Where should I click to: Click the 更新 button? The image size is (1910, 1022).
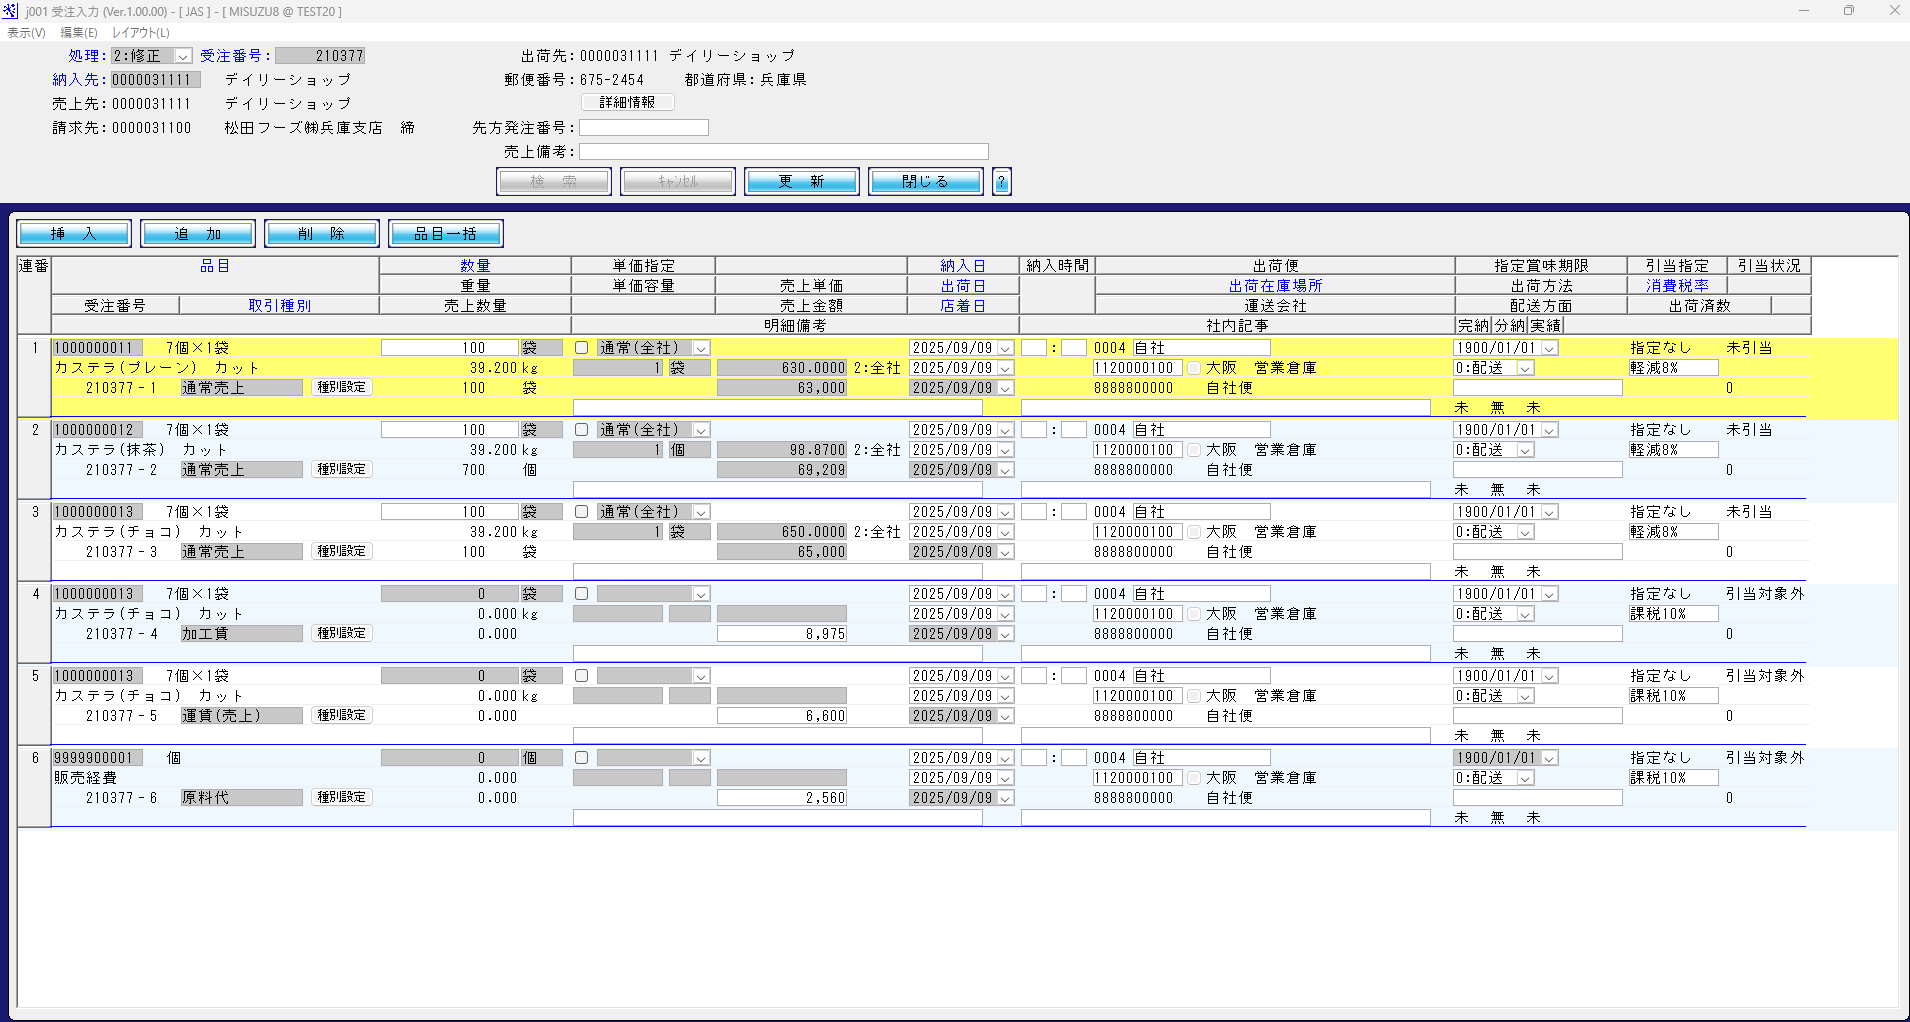pos(802,182)
